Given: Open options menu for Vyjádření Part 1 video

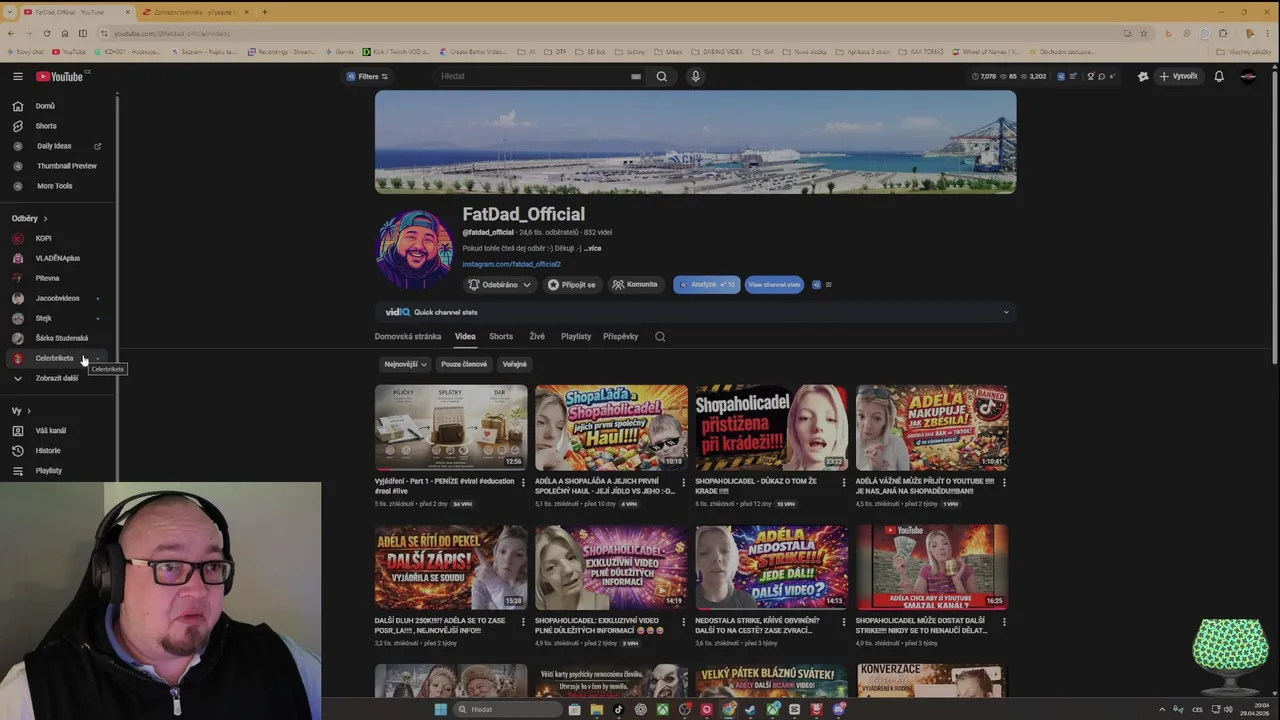Looking at the screenshot, I should coord(524,482).
